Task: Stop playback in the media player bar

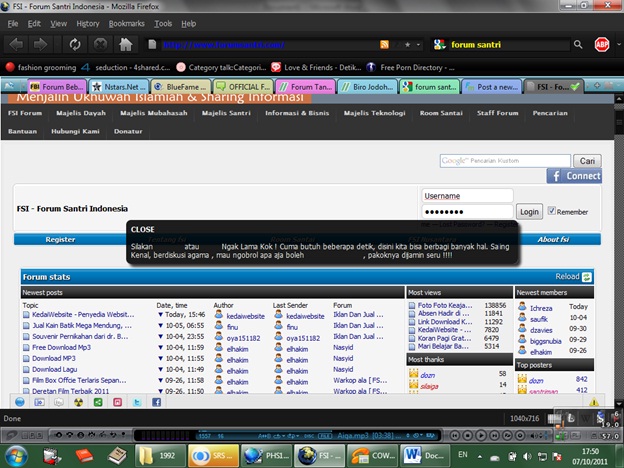Action: pyautogui.click(x=467, y=435)
